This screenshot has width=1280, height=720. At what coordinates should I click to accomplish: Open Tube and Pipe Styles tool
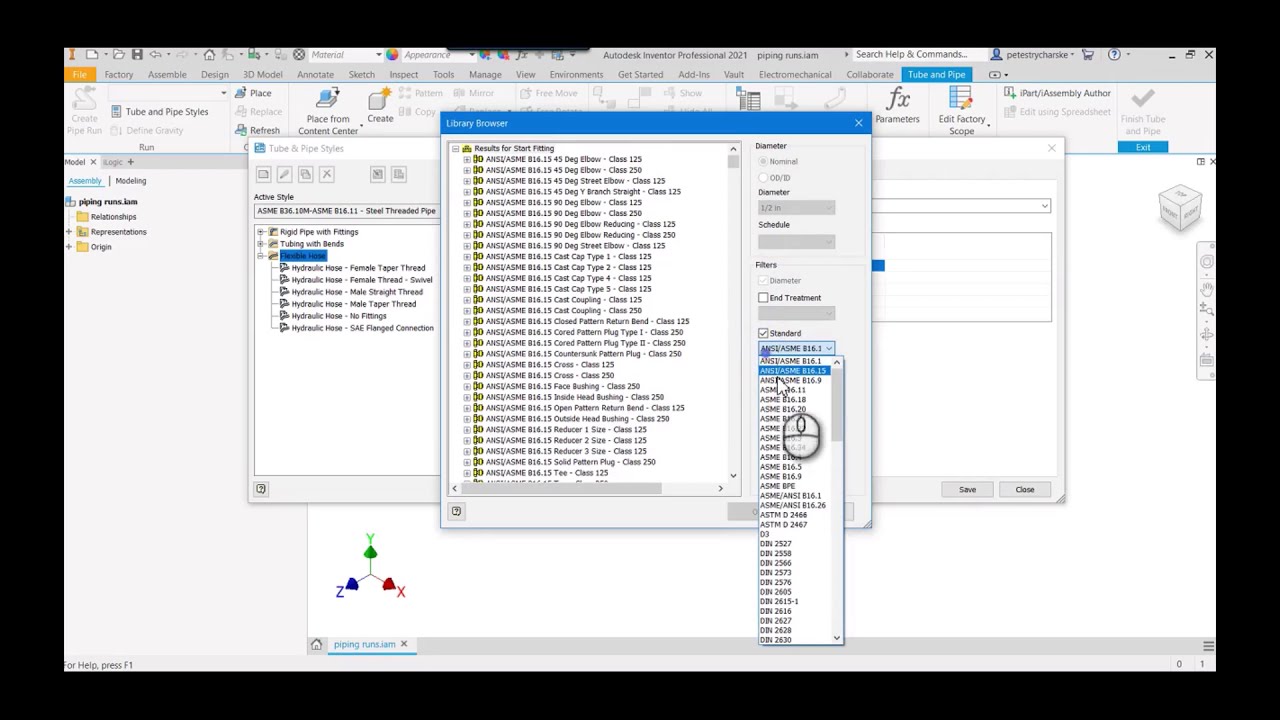click(160, 111)
